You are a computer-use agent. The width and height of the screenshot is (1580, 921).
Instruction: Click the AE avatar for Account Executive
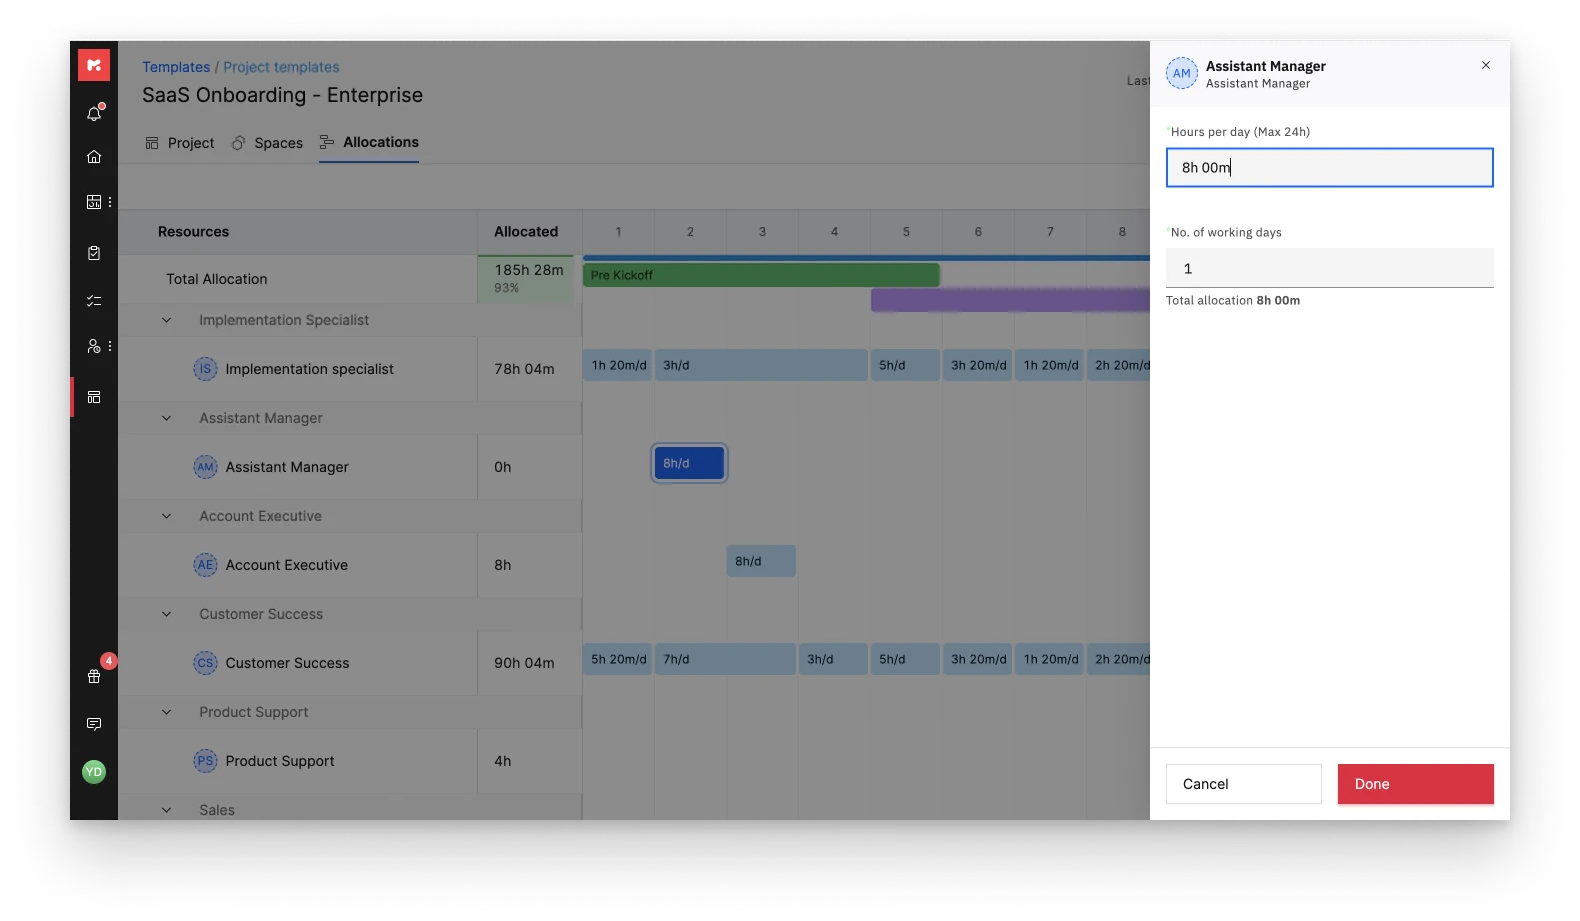coord(205,565)
